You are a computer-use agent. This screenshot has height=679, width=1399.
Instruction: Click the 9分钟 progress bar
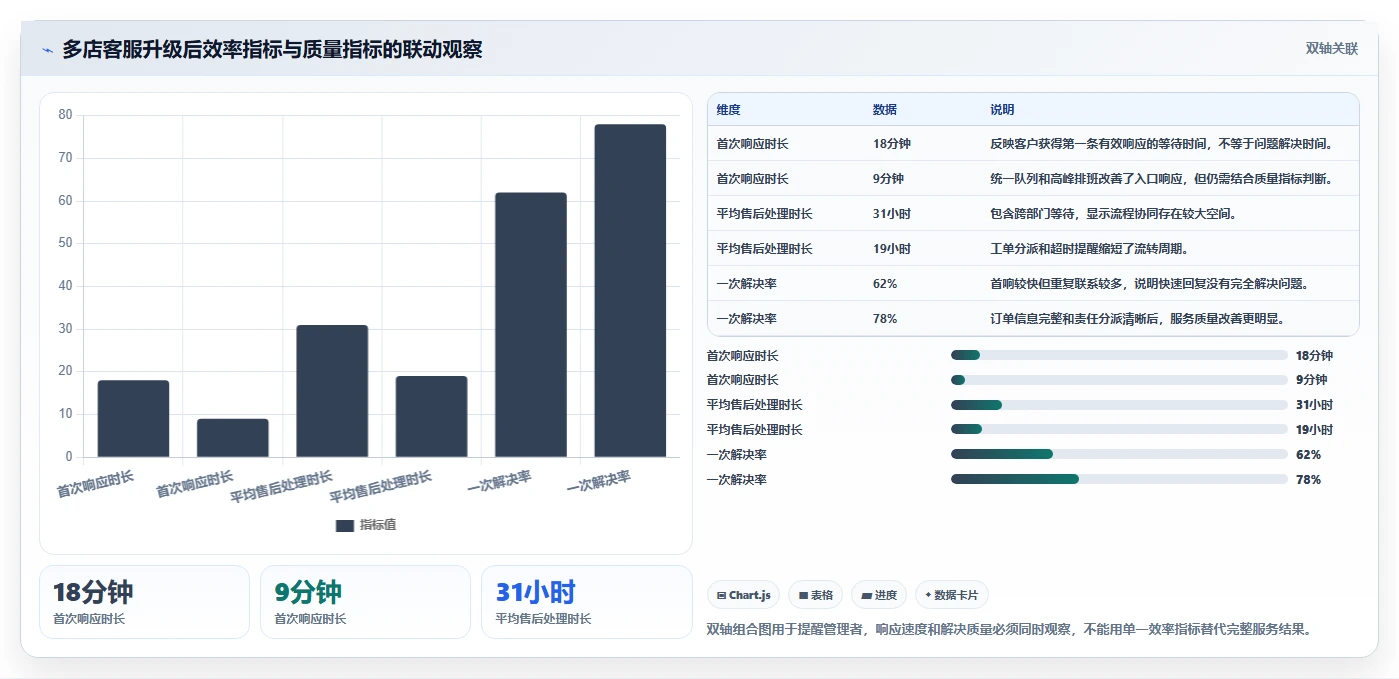pyautogui.click(x=1119, y=380)
